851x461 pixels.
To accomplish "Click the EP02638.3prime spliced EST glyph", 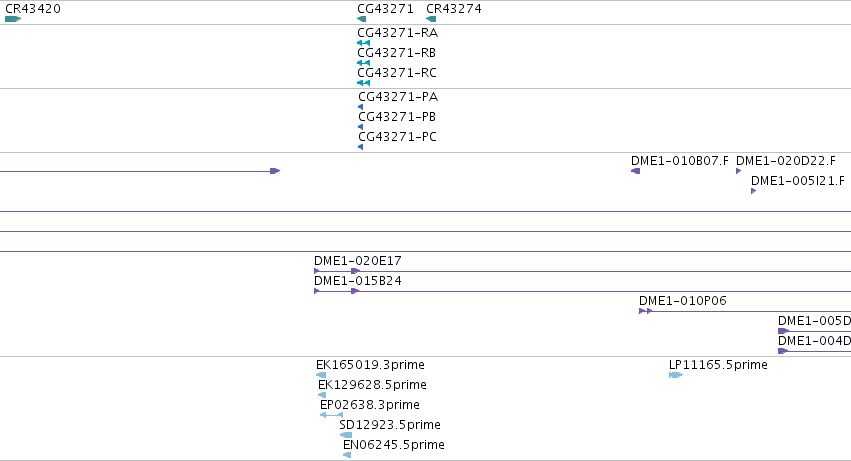I will [332, 415].
